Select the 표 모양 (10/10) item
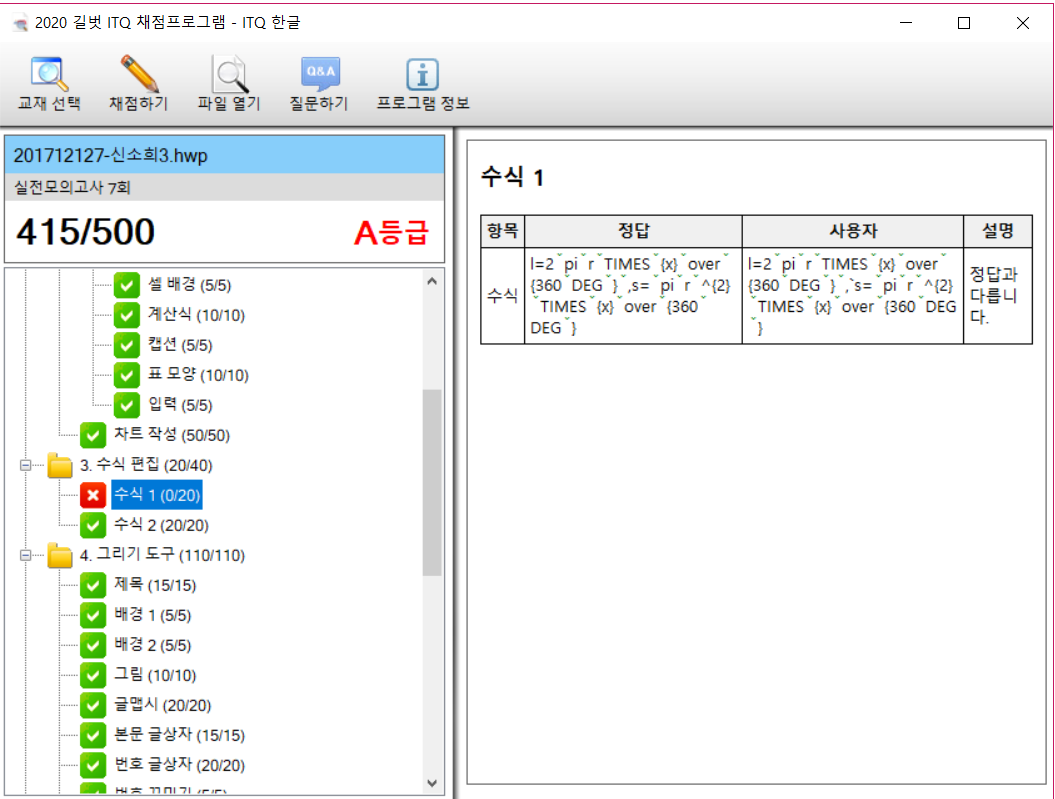Screen dimensions: 1055x799 [x=198, y=375]
